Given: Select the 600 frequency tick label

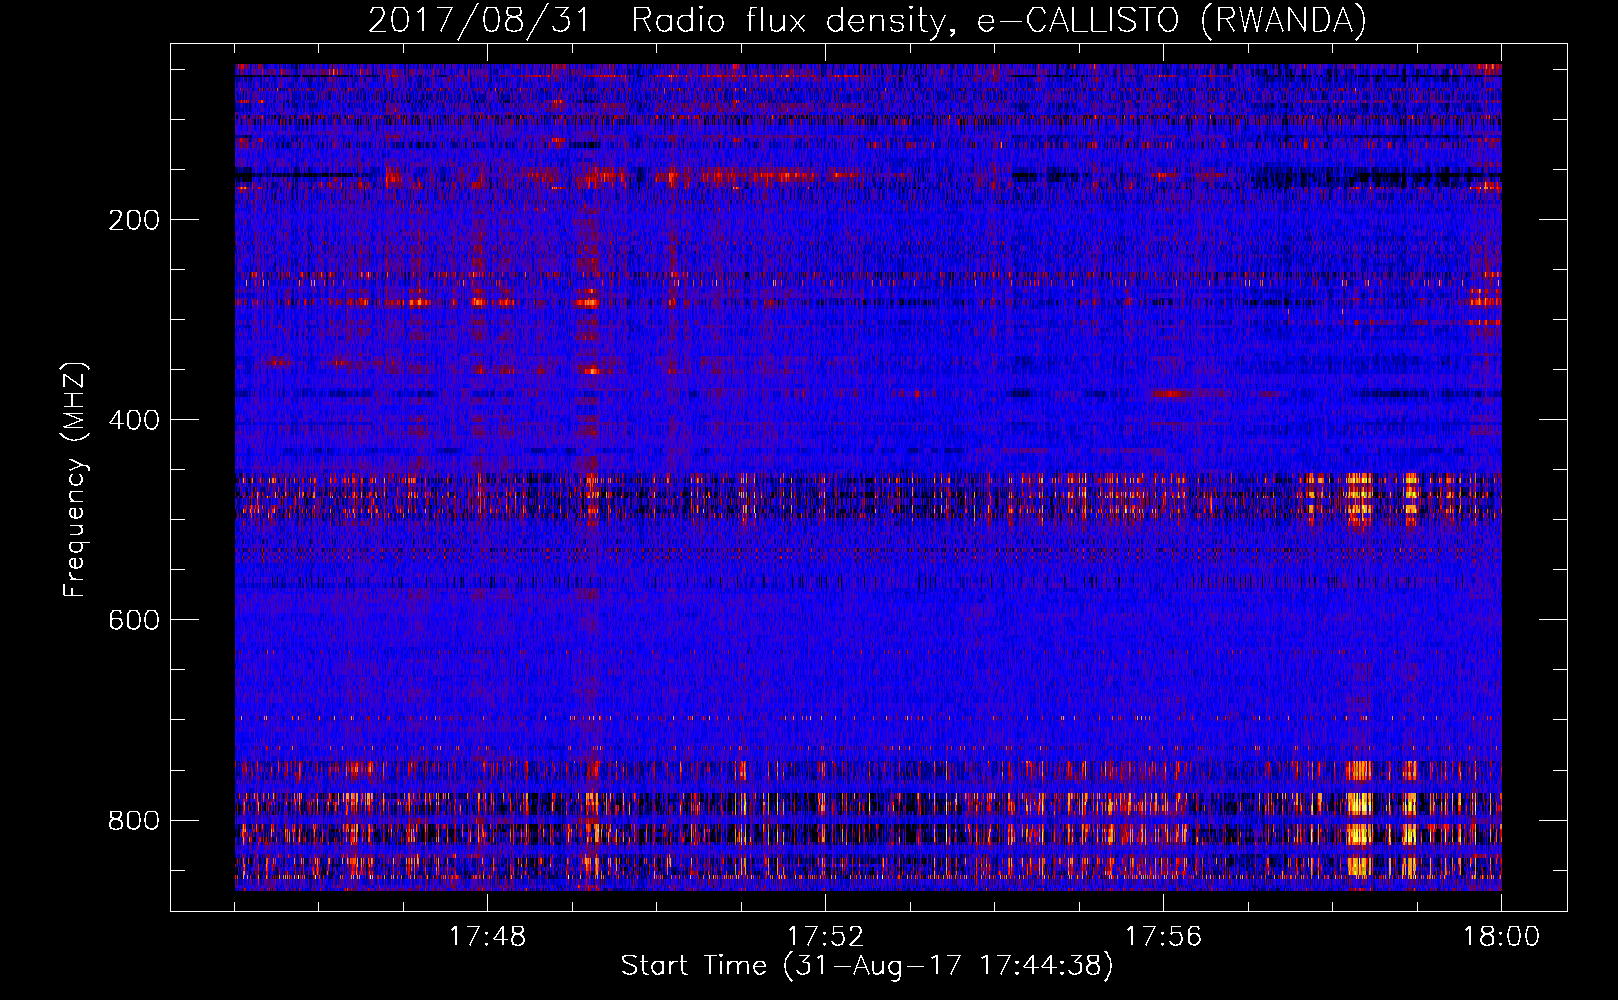Looking at the screenshot, I should click(x=134, y=620).
